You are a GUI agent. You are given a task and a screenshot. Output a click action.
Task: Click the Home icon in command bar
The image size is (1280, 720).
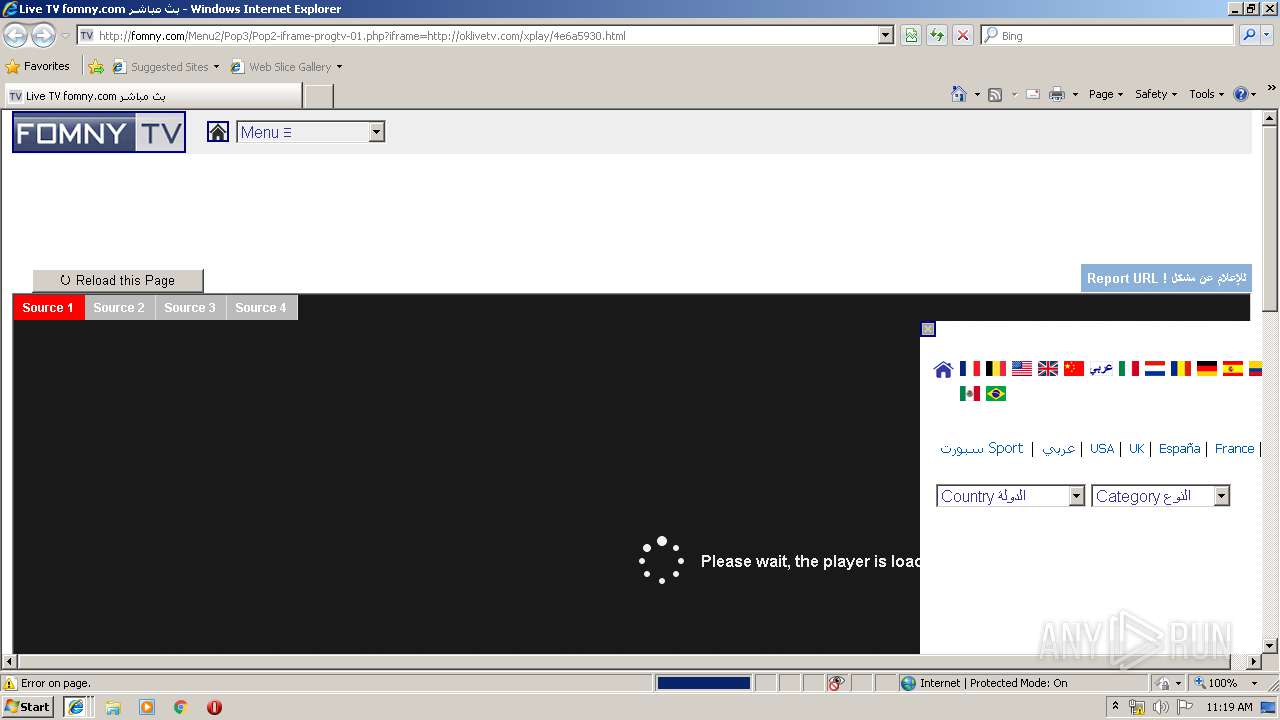(x=959, y=94)
